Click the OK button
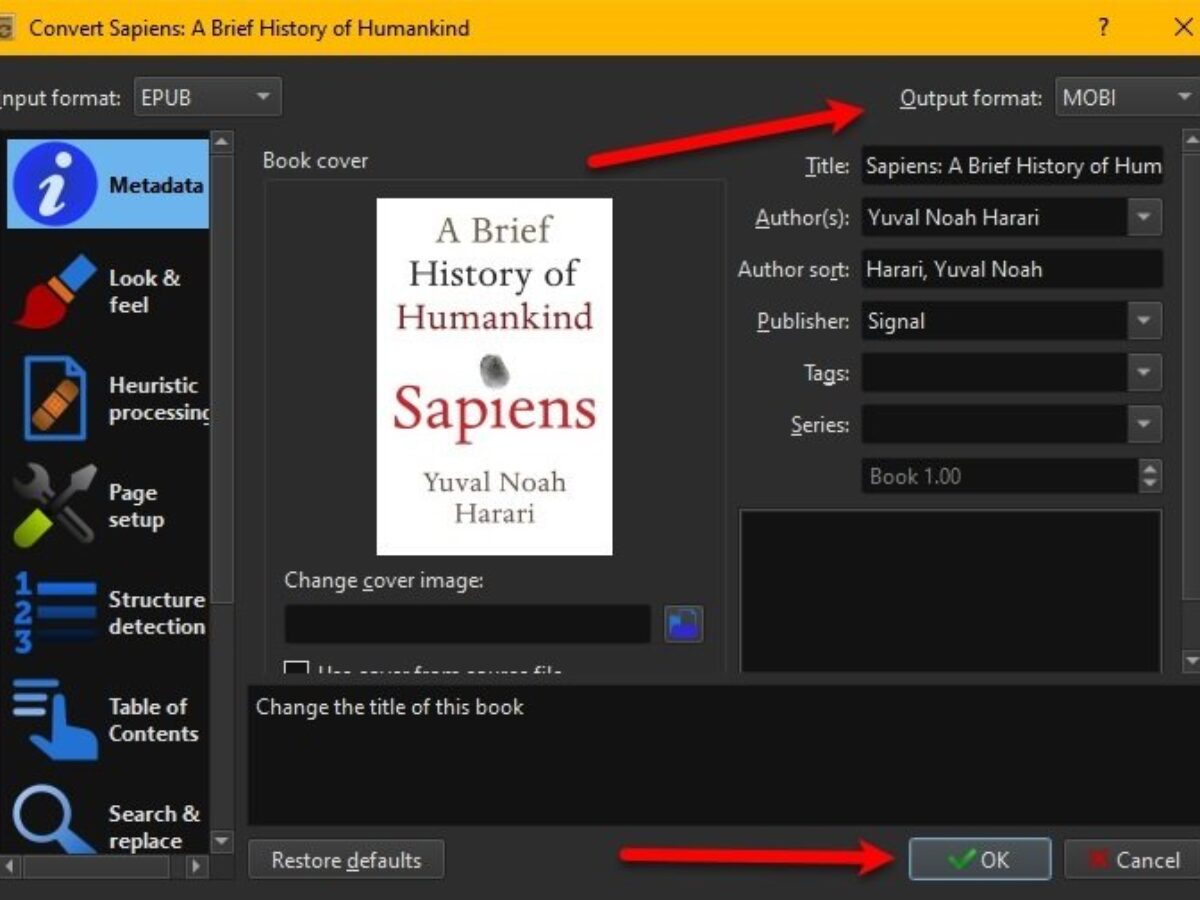1200x900 pixels. coord(980,860)
